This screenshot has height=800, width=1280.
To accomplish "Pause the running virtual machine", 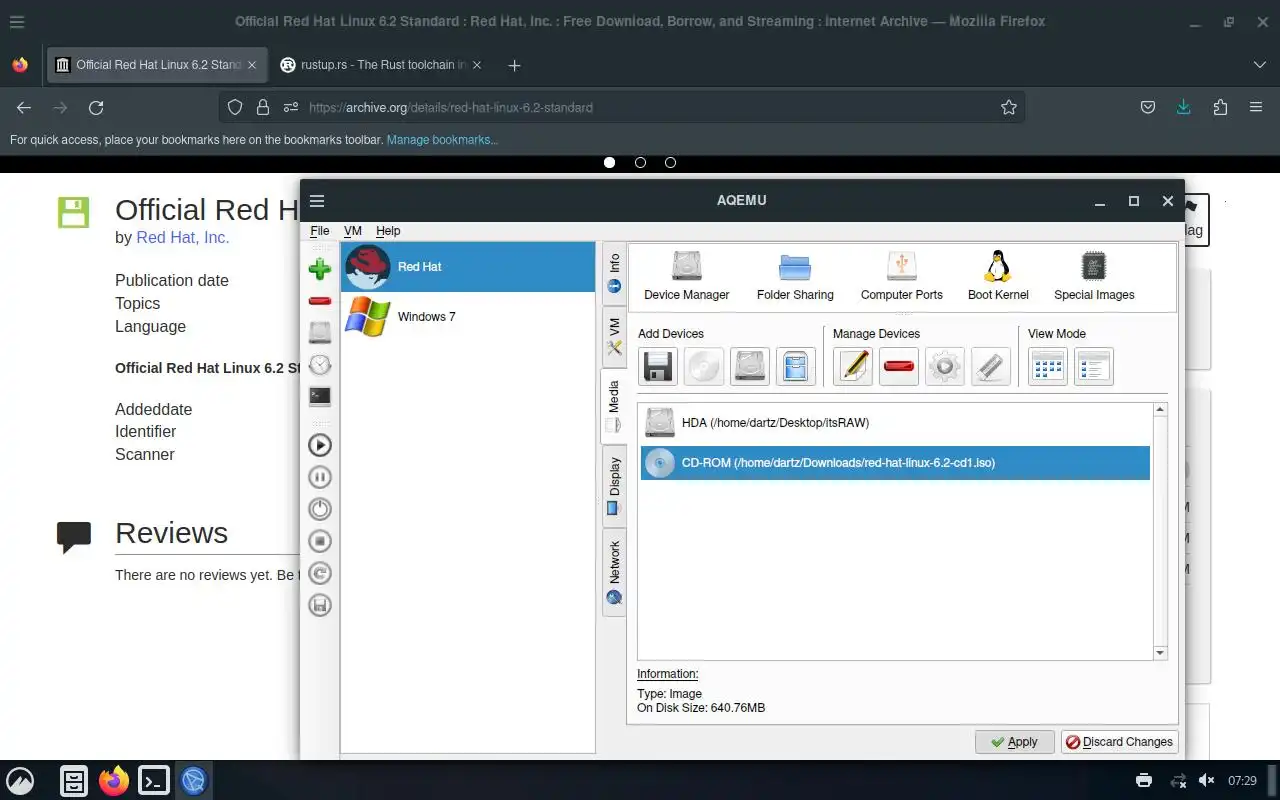I will pyautogui.click(x=320, y=477).
